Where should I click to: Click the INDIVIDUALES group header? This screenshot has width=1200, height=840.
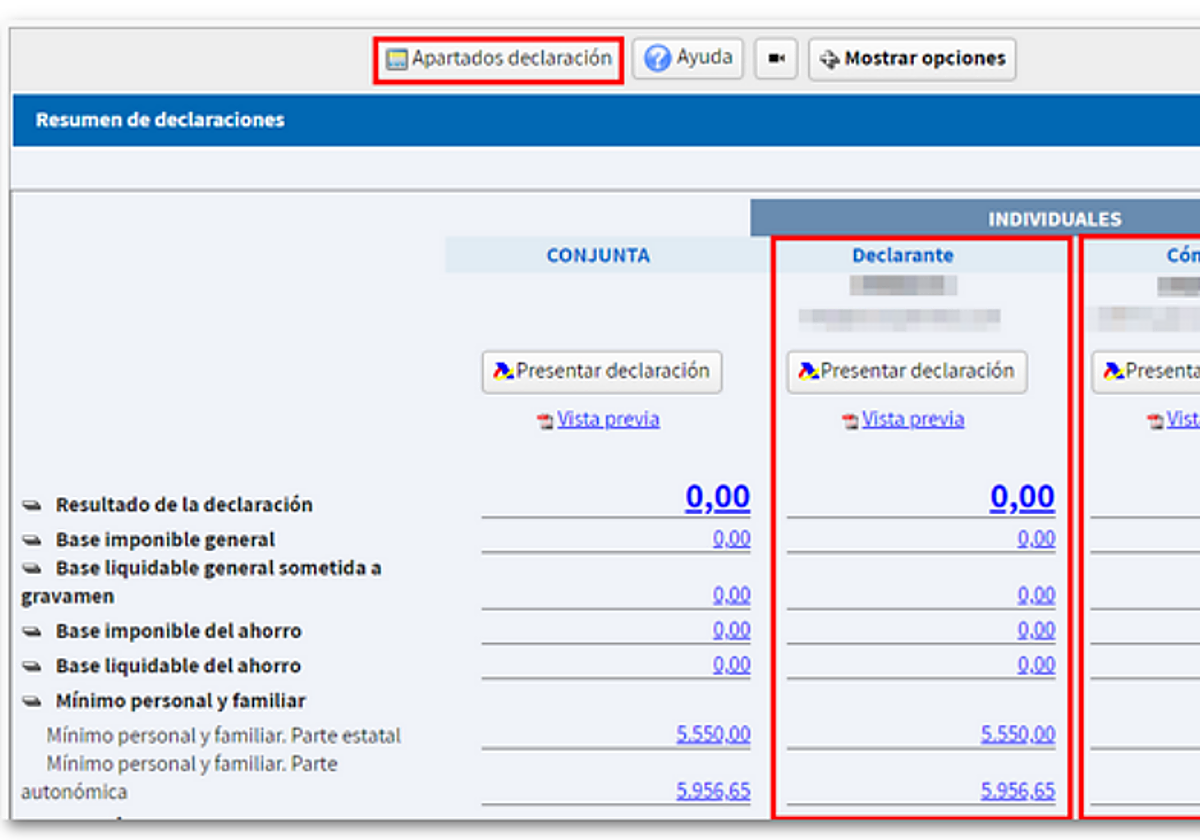point(1055,219)
